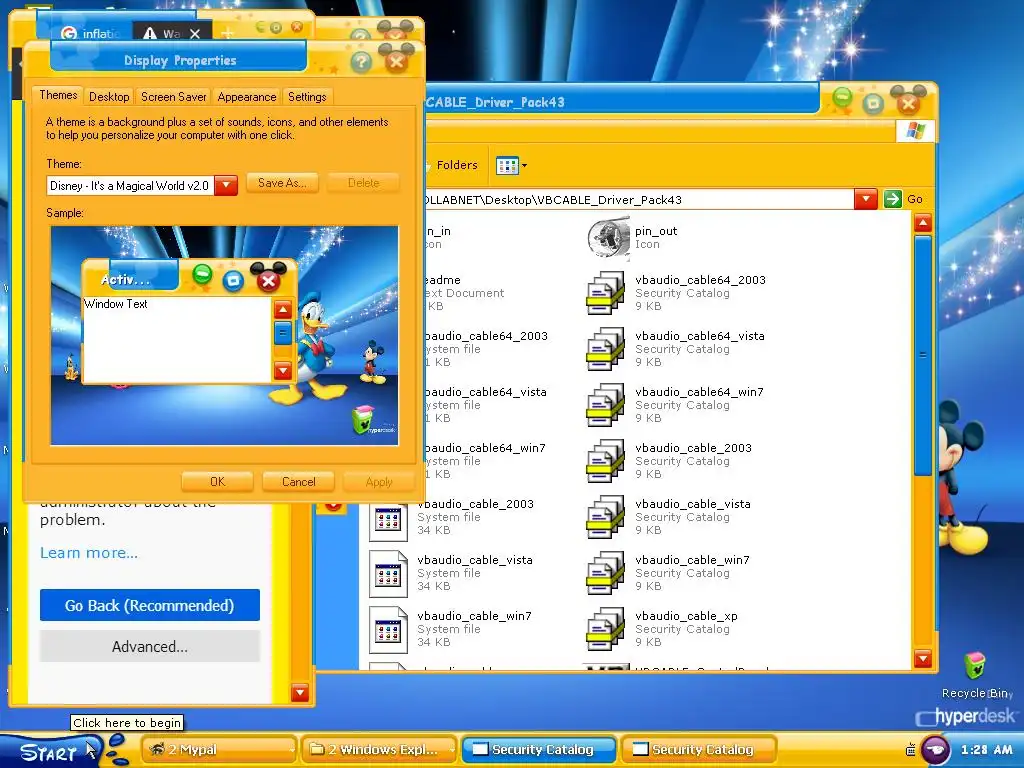Click the Display Properties help question icon
Screen dimensions: 1024x768
361,62
